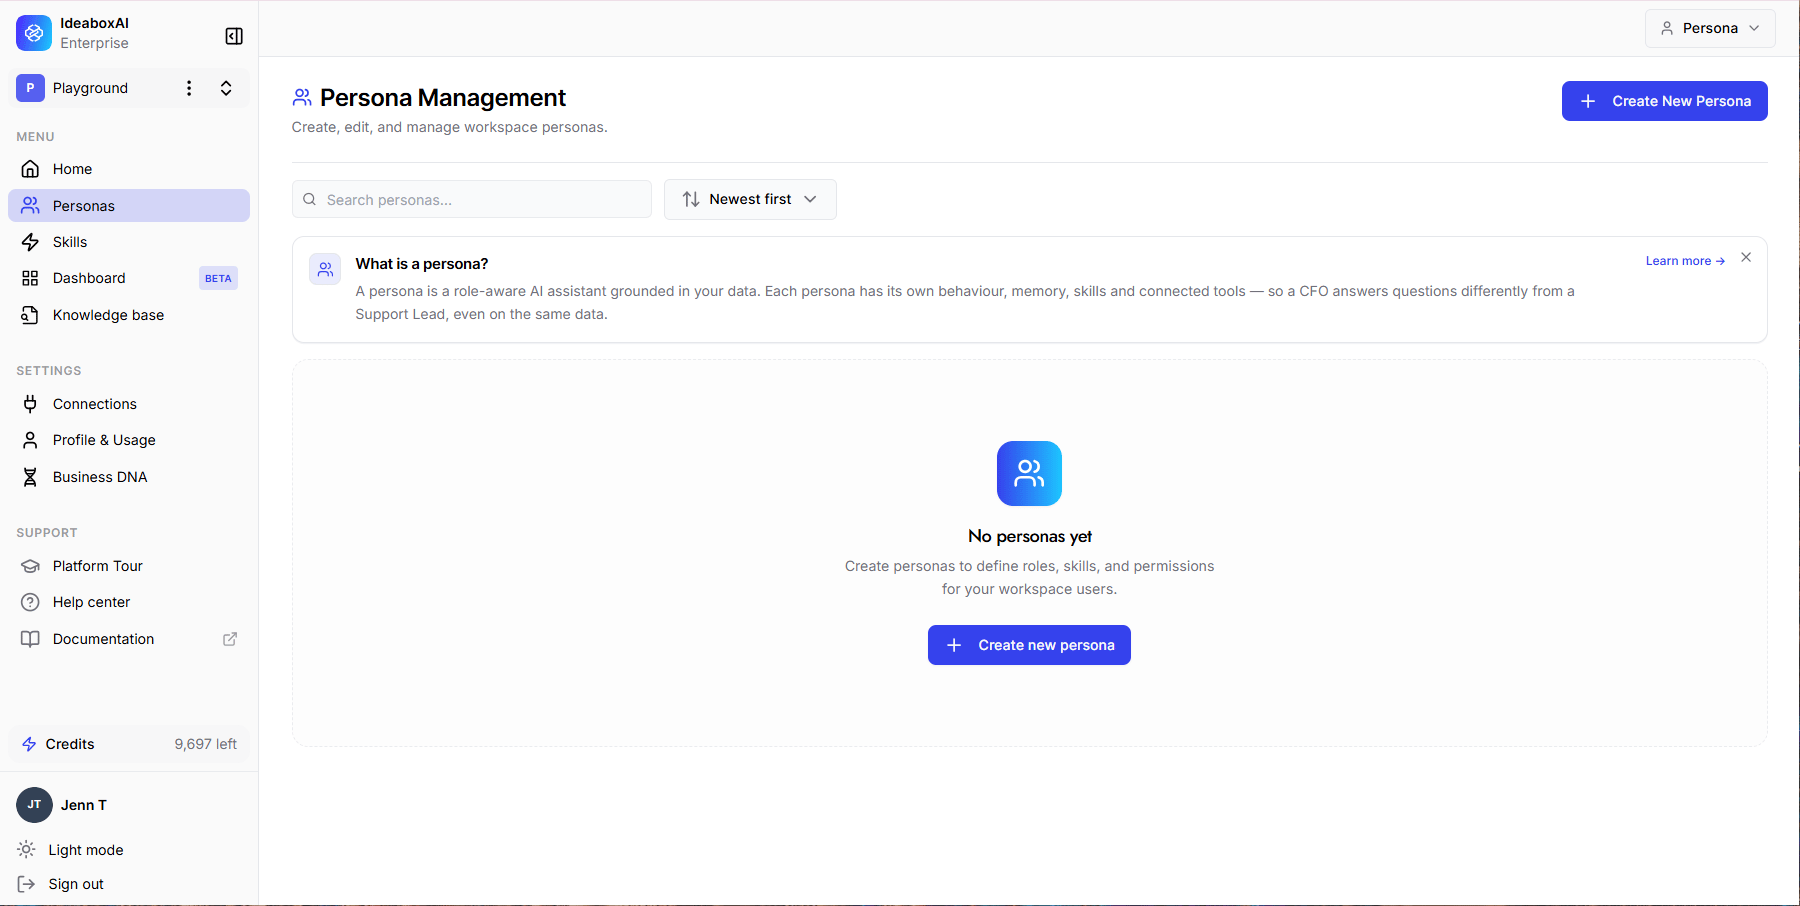This screenshot has height=906, width=1800.
Task: Click Create New Persona button
Action: coord(1665,101)
